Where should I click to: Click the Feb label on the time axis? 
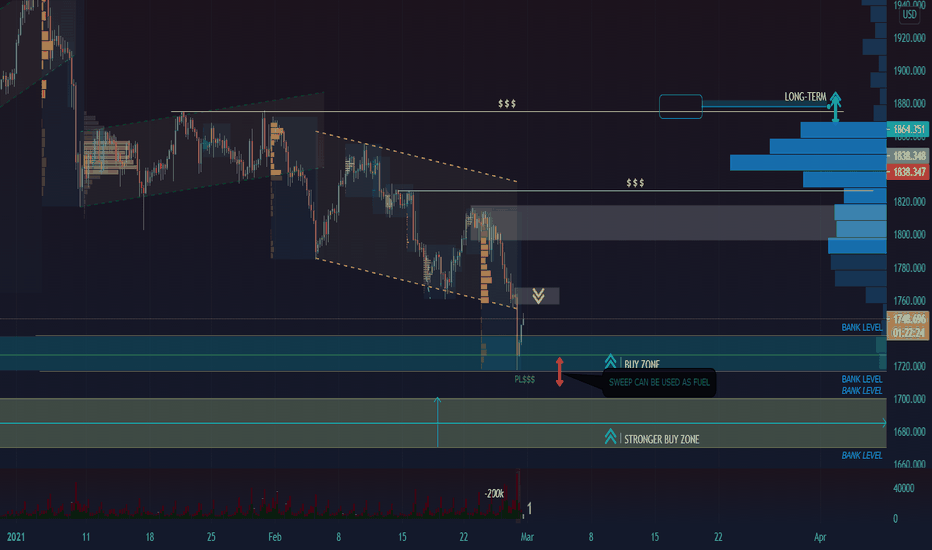pyautogui.click(x=275, y=537)
